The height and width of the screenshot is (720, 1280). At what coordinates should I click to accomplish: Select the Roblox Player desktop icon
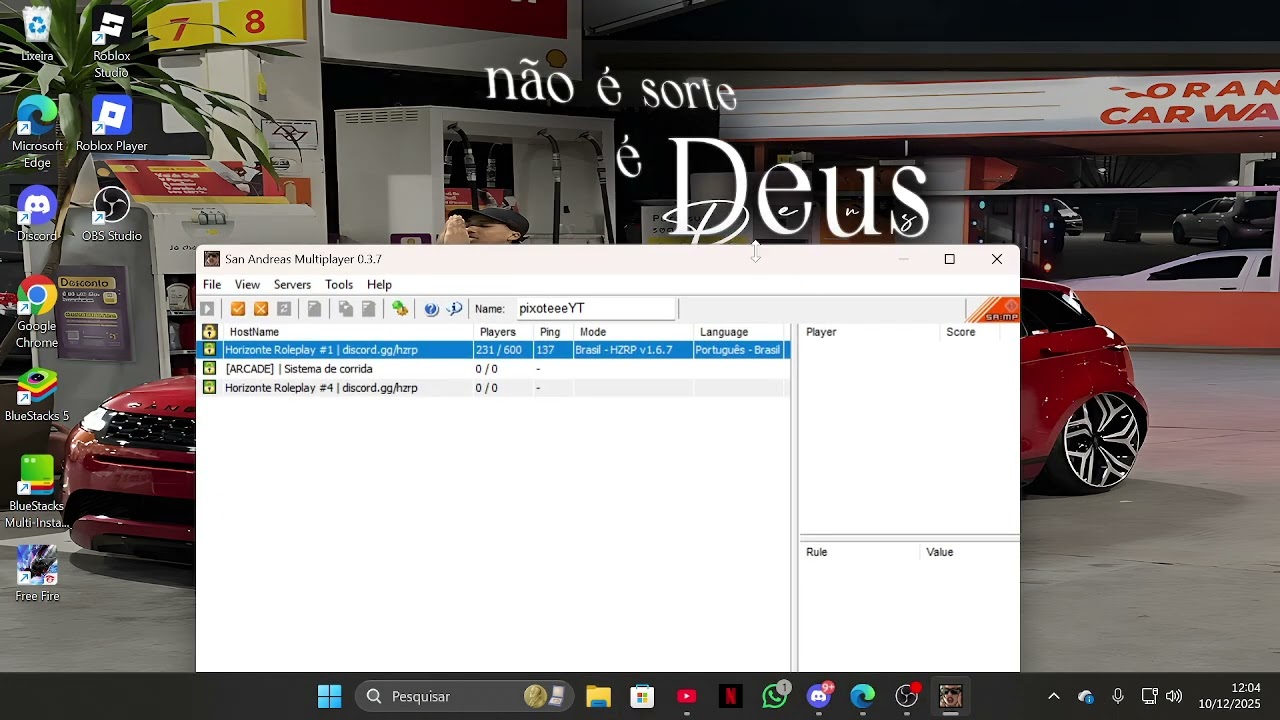(x=111, y=124)
